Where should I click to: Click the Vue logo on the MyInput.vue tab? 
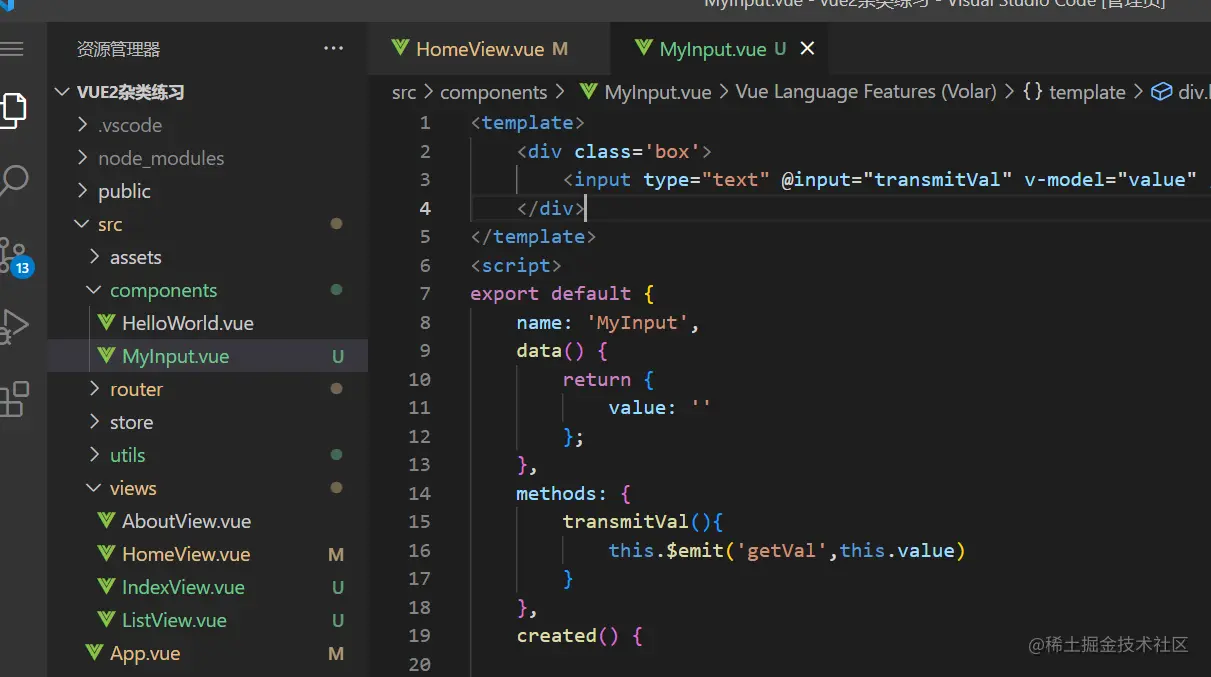click(644, 48)
